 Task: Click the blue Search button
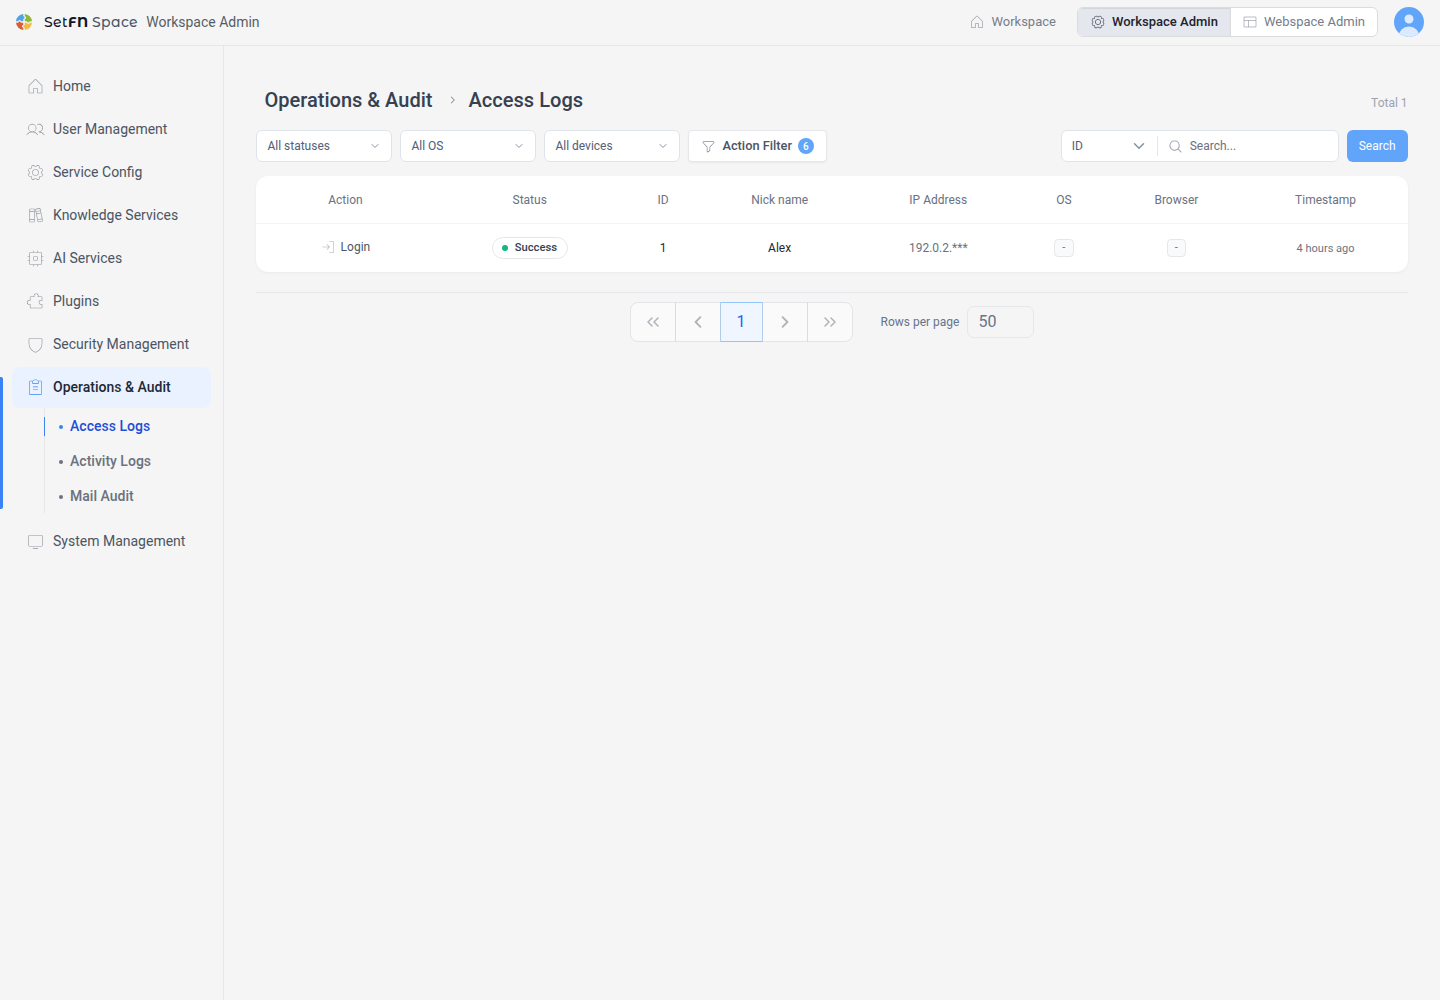coord(1377,146)
